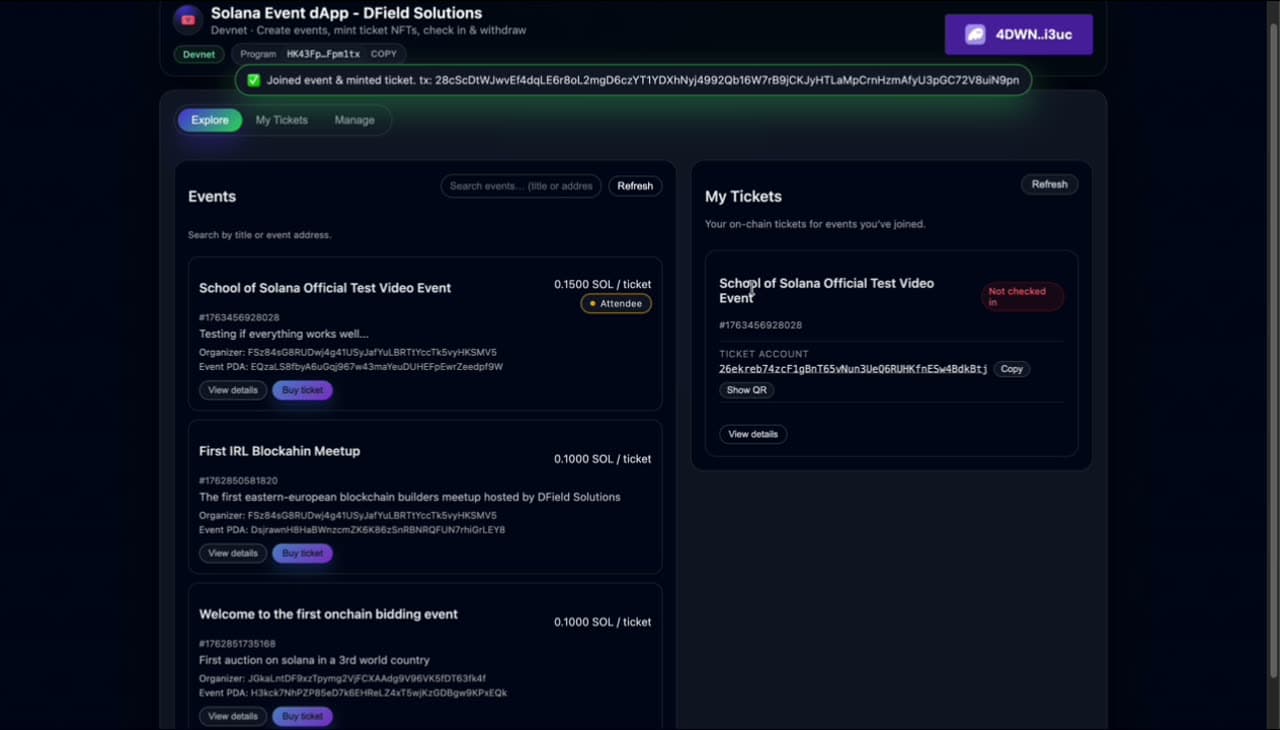Viewport: 1280px width, 730px height.
Task: Click the 'My Tickets' panel heading
Action: (743, 197)
